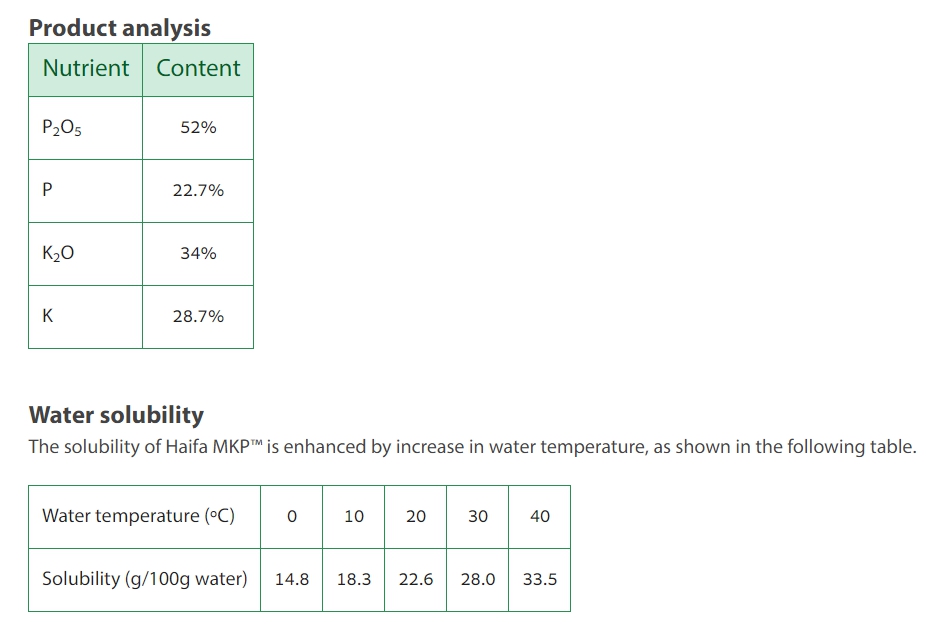This screenshot has height=627, width=935.
Task: Select the Content column header
Action: (x=198, y=69)
